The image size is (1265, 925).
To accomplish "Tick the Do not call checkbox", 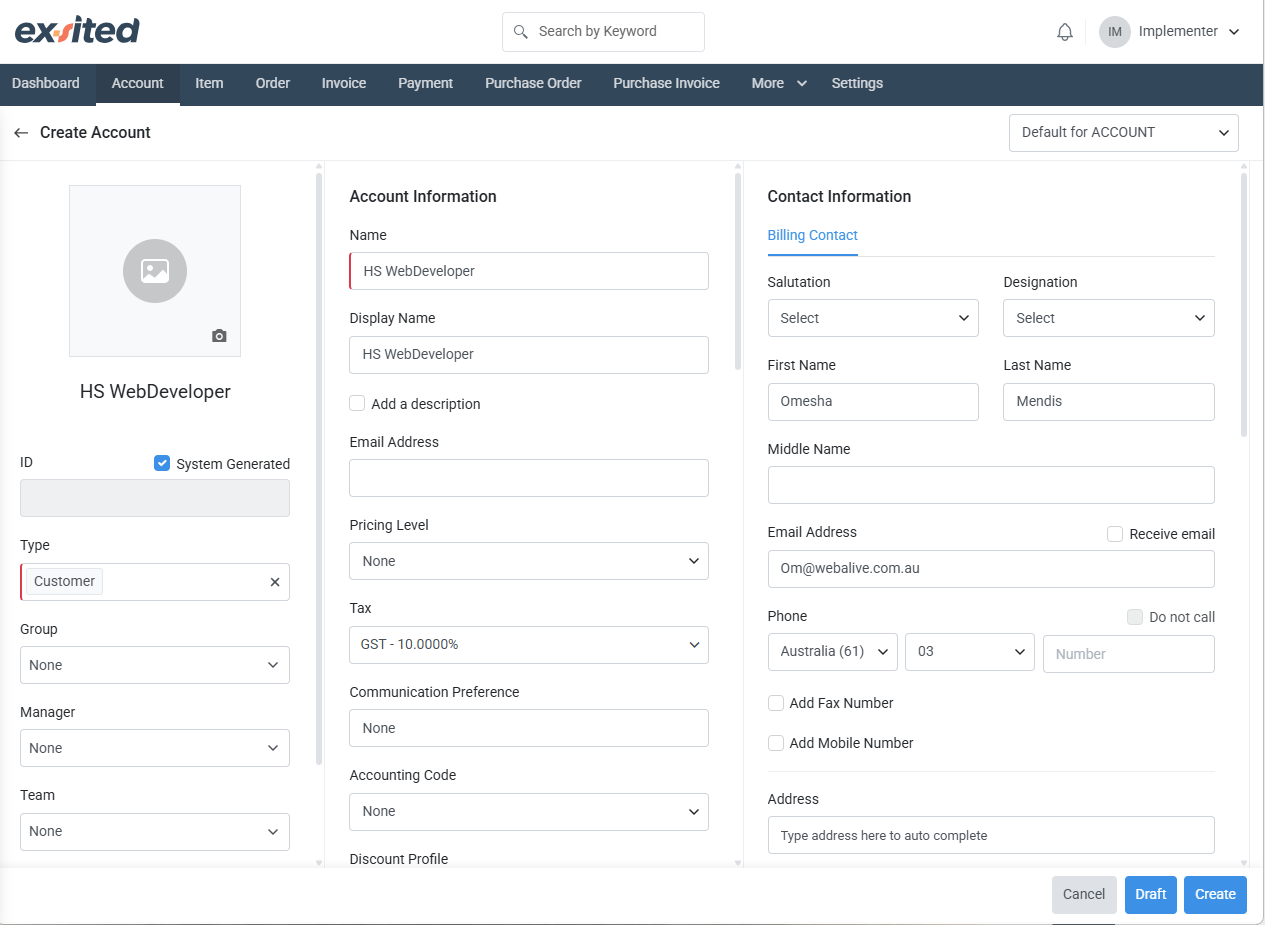I will [x=1135, y=617].
